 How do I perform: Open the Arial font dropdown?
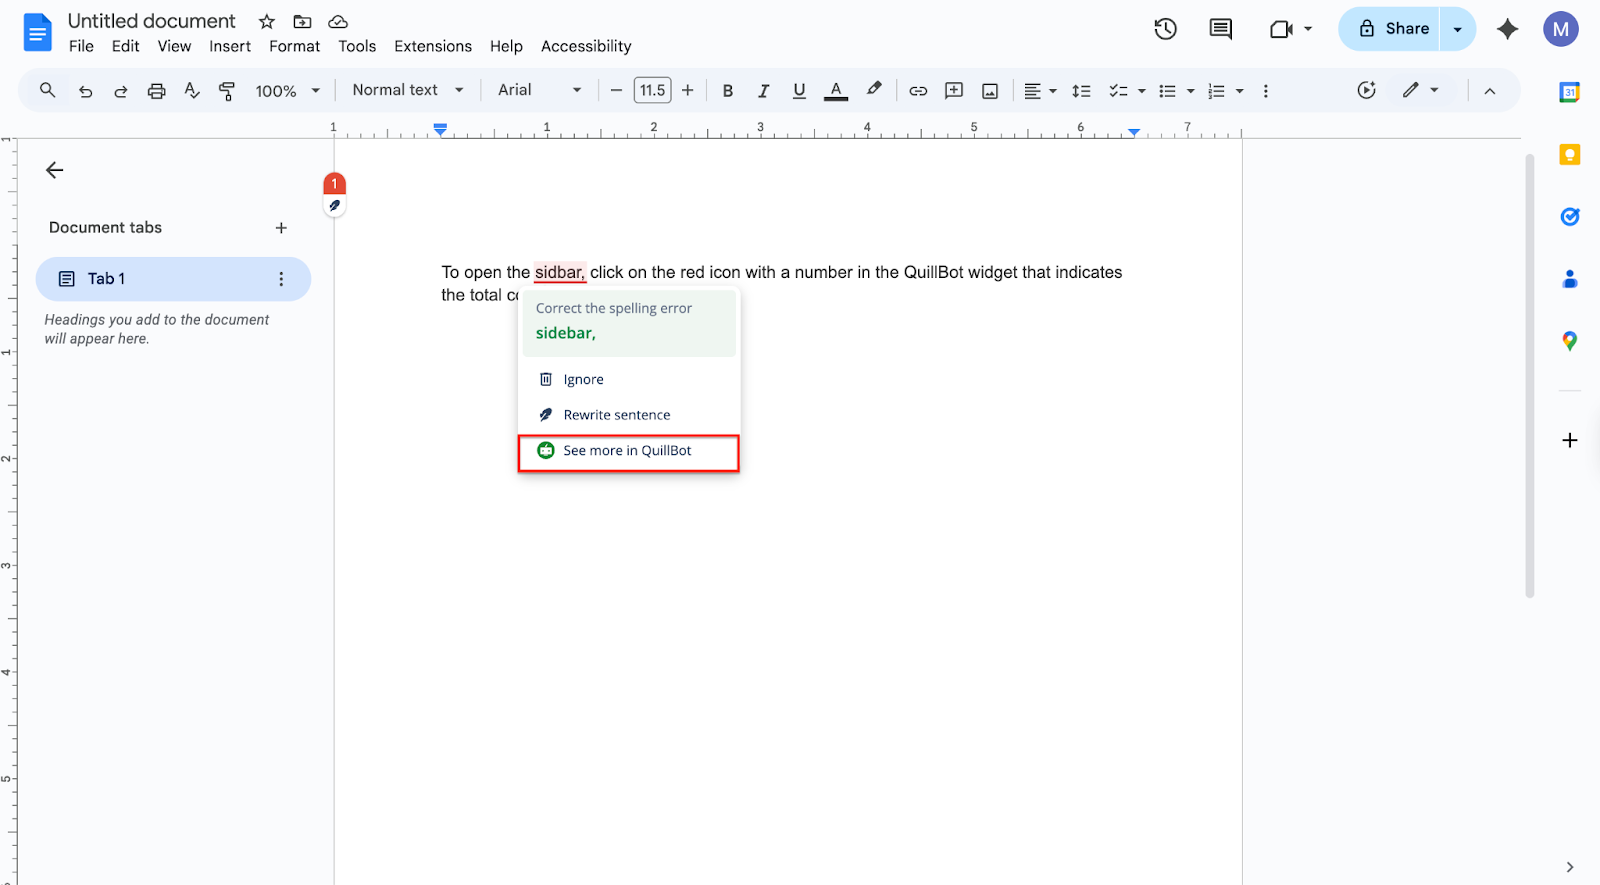(x=539, y=90)
